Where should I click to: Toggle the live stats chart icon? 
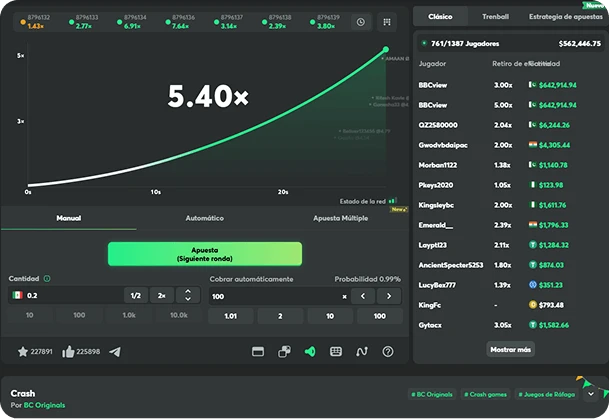(x=362, y=352)
